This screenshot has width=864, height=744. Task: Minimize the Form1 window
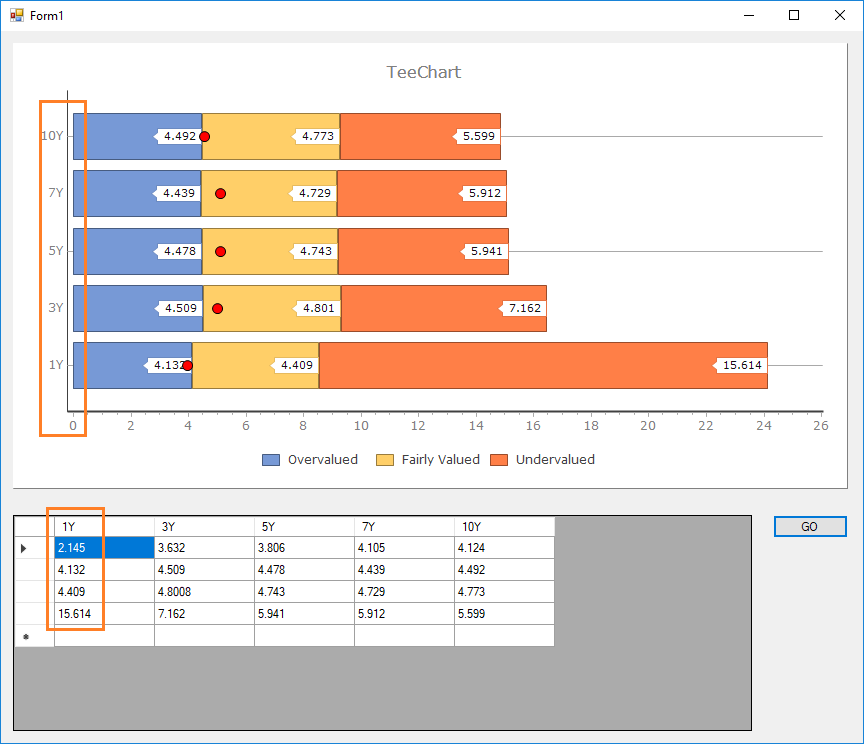748,15
